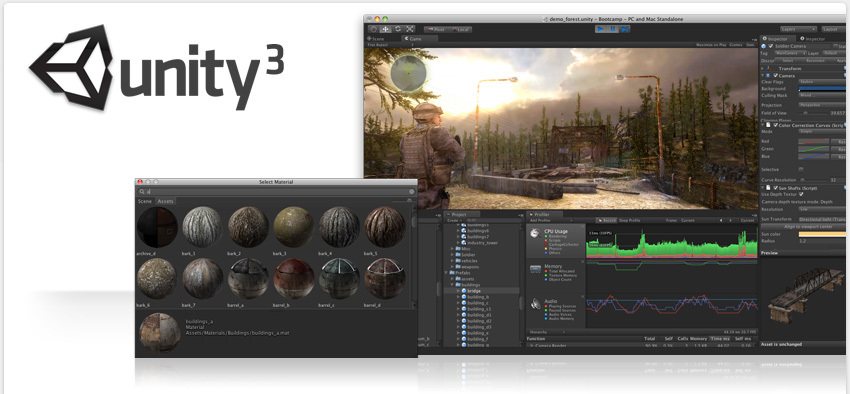
Task: Expand the Soldier folder
Action: (453, 255)
